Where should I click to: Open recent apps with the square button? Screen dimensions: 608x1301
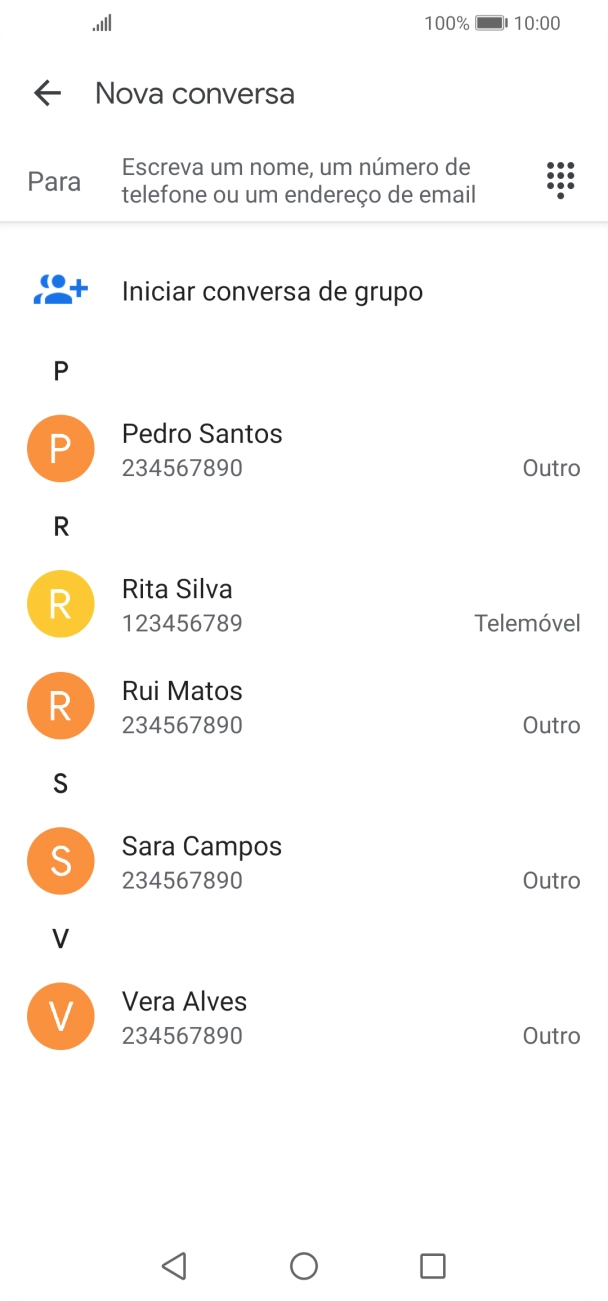click(432, 1265)
